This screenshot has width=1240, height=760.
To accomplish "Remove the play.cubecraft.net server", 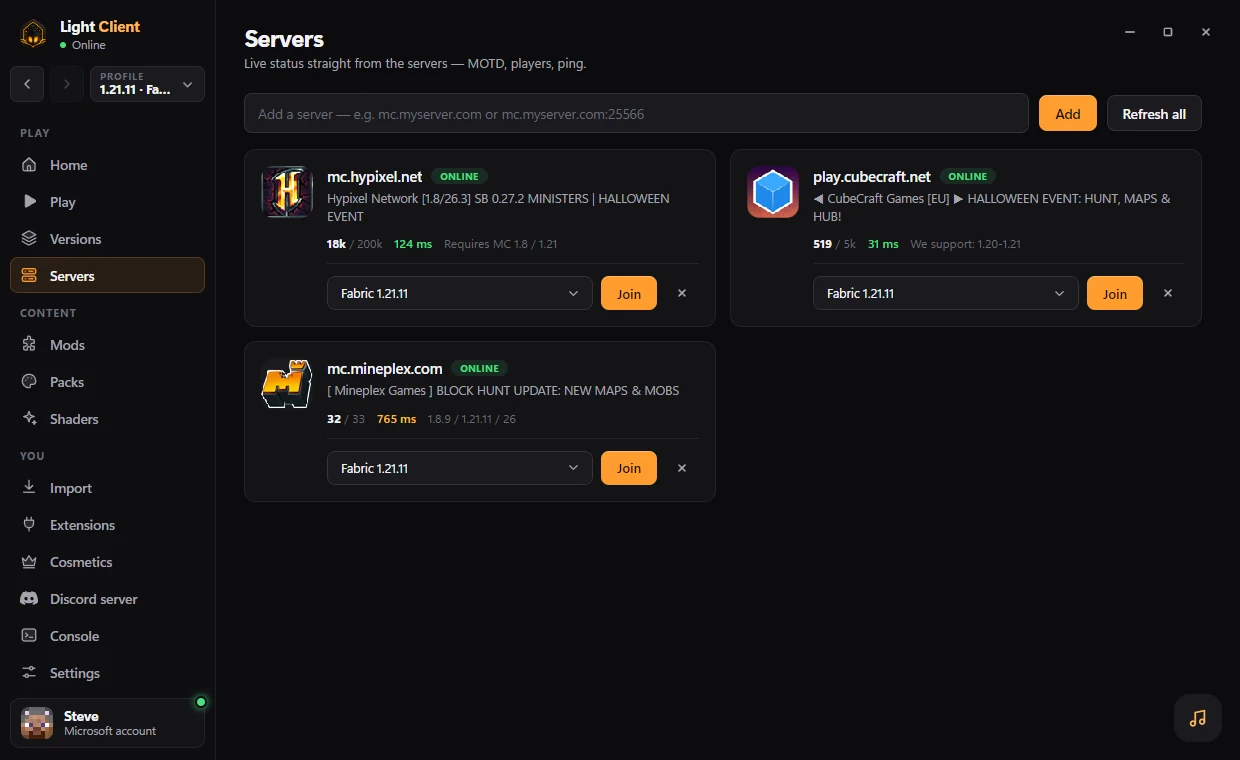I will (1168, 293).
